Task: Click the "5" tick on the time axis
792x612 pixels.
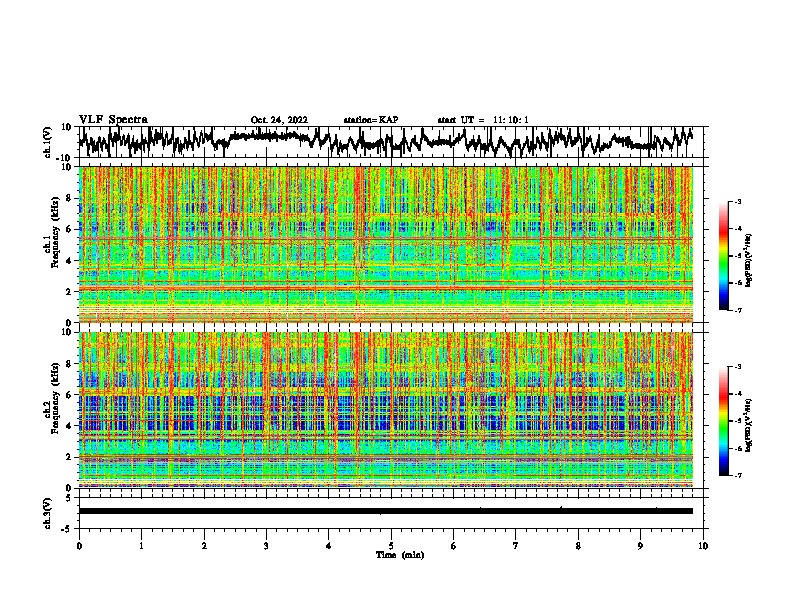Action: pyautogui.click(x=391, y=546)
